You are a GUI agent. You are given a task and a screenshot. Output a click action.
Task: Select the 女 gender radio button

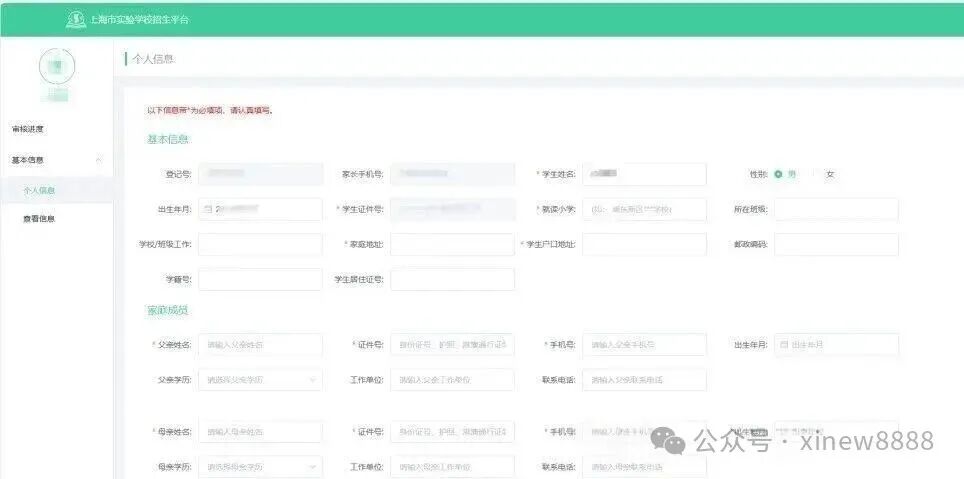tap(816, 174)
